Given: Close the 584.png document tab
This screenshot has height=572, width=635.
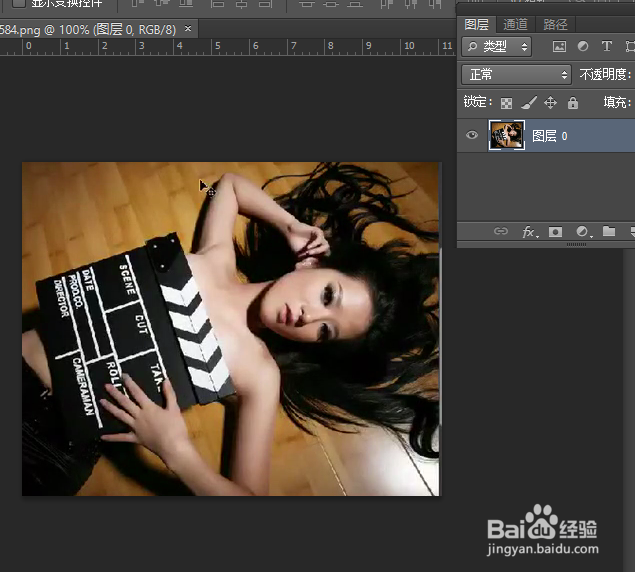Looking at the screenshot, I should (x=188, y=28).
